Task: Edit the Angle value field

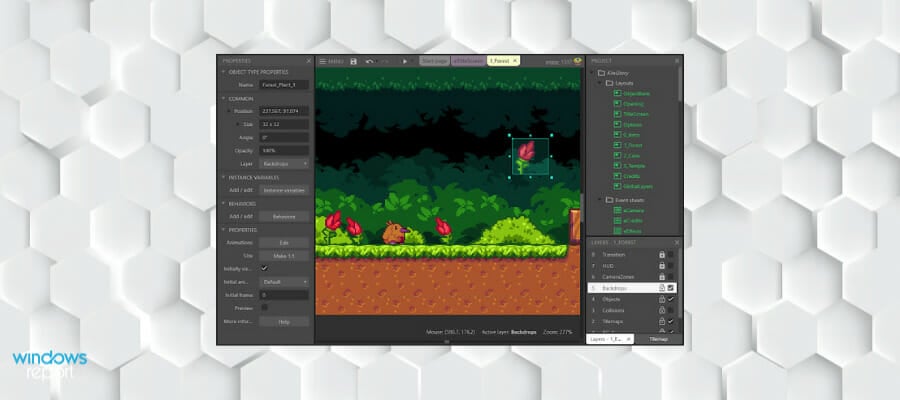Action: [x=284, y=137]
